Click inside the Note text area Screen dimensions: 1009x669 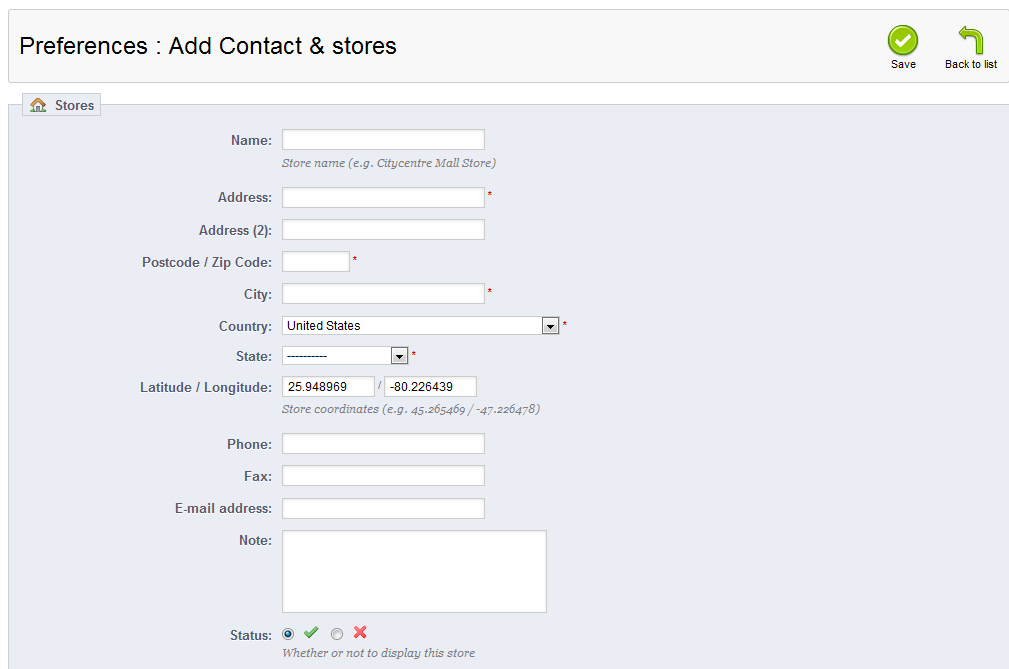[414, 571]
